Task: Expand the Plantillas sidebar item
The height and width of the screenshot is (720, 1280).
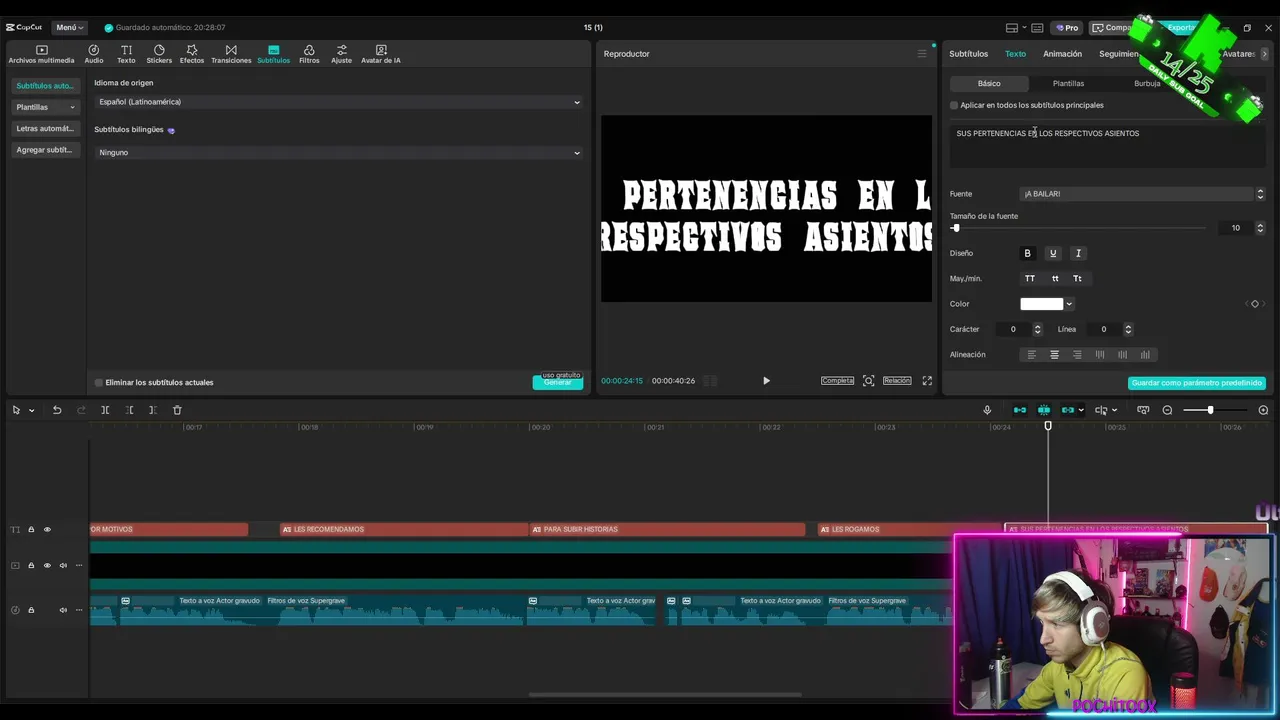Action: coord(45,107)
